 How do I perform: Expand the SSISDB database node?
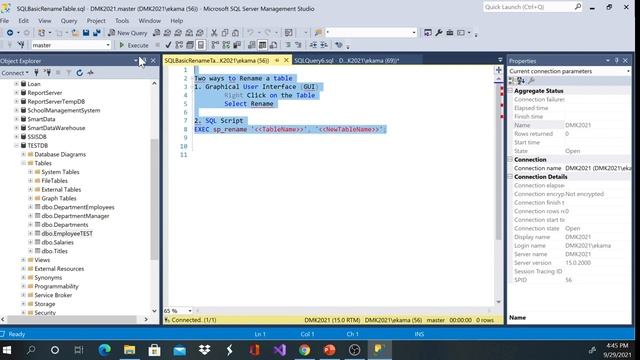16,137
